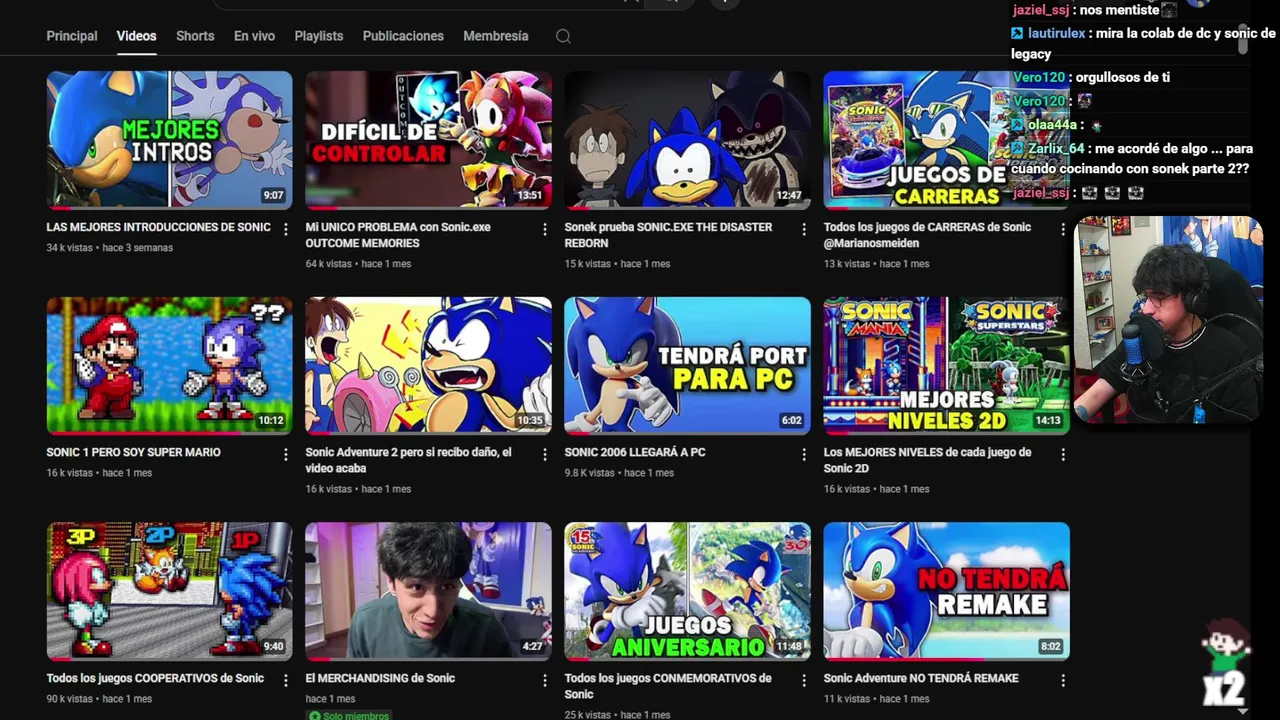
Task: Play the JUEGOS ANIVERSARIO thumbnail
Action: [x=687, y=591]
